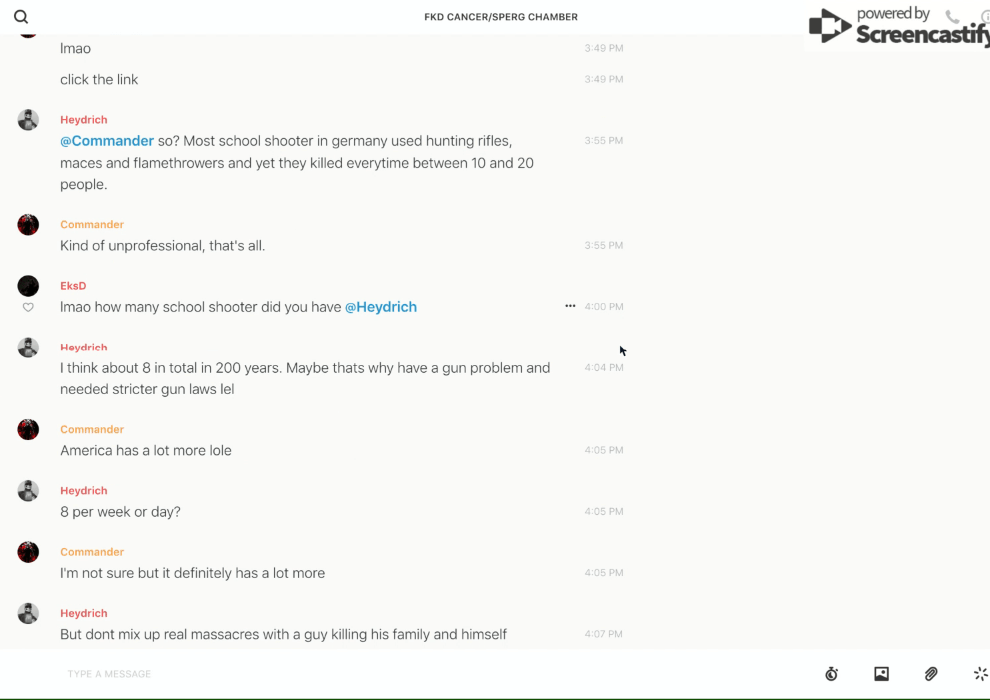Like EksD's message with heart icon
The width and height of the screenshot is (990, 700).
28,308
